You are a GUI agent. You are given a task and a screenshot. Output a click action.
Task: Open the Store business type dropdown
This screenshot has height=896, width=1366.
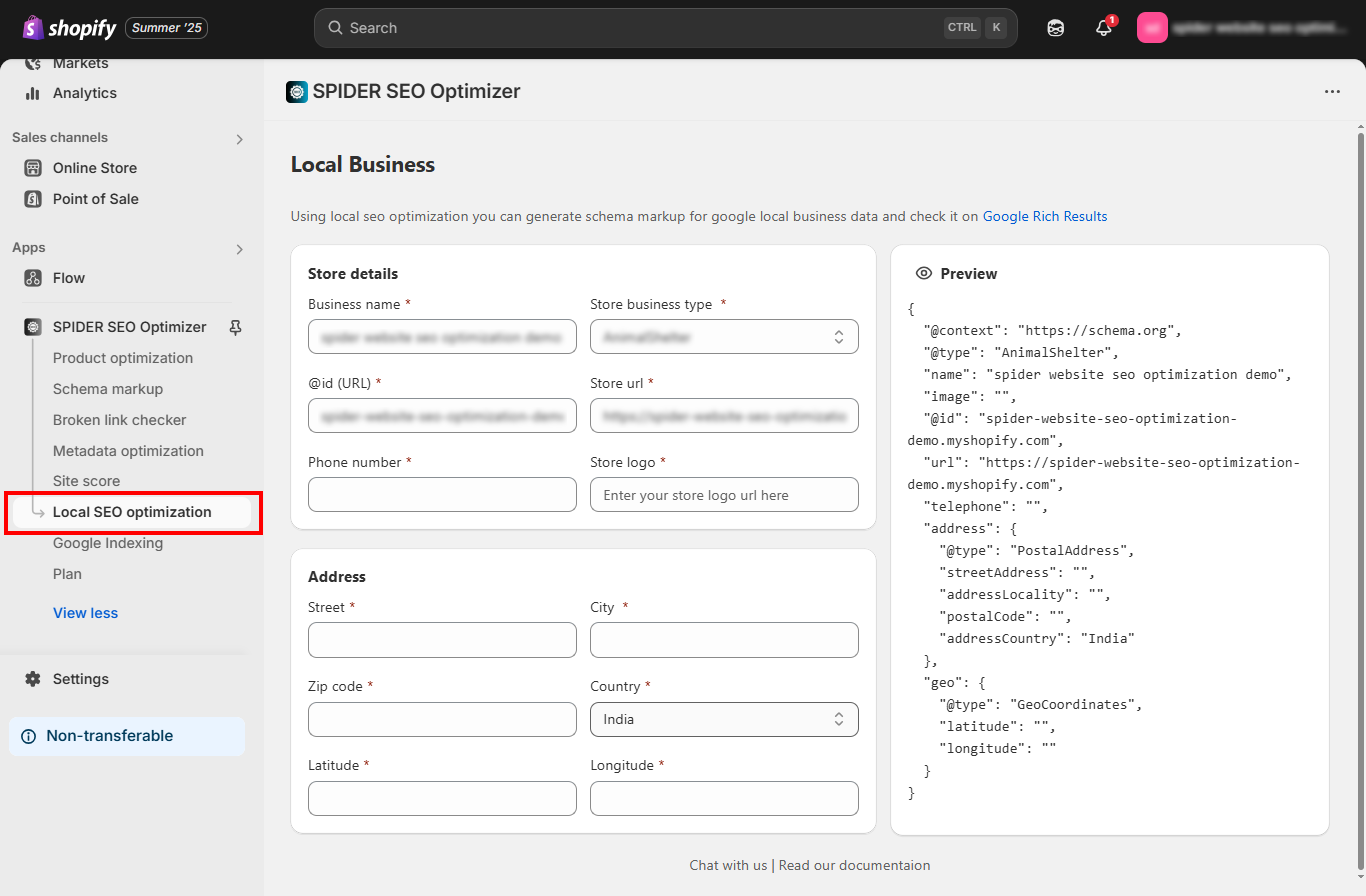point(724,337)
